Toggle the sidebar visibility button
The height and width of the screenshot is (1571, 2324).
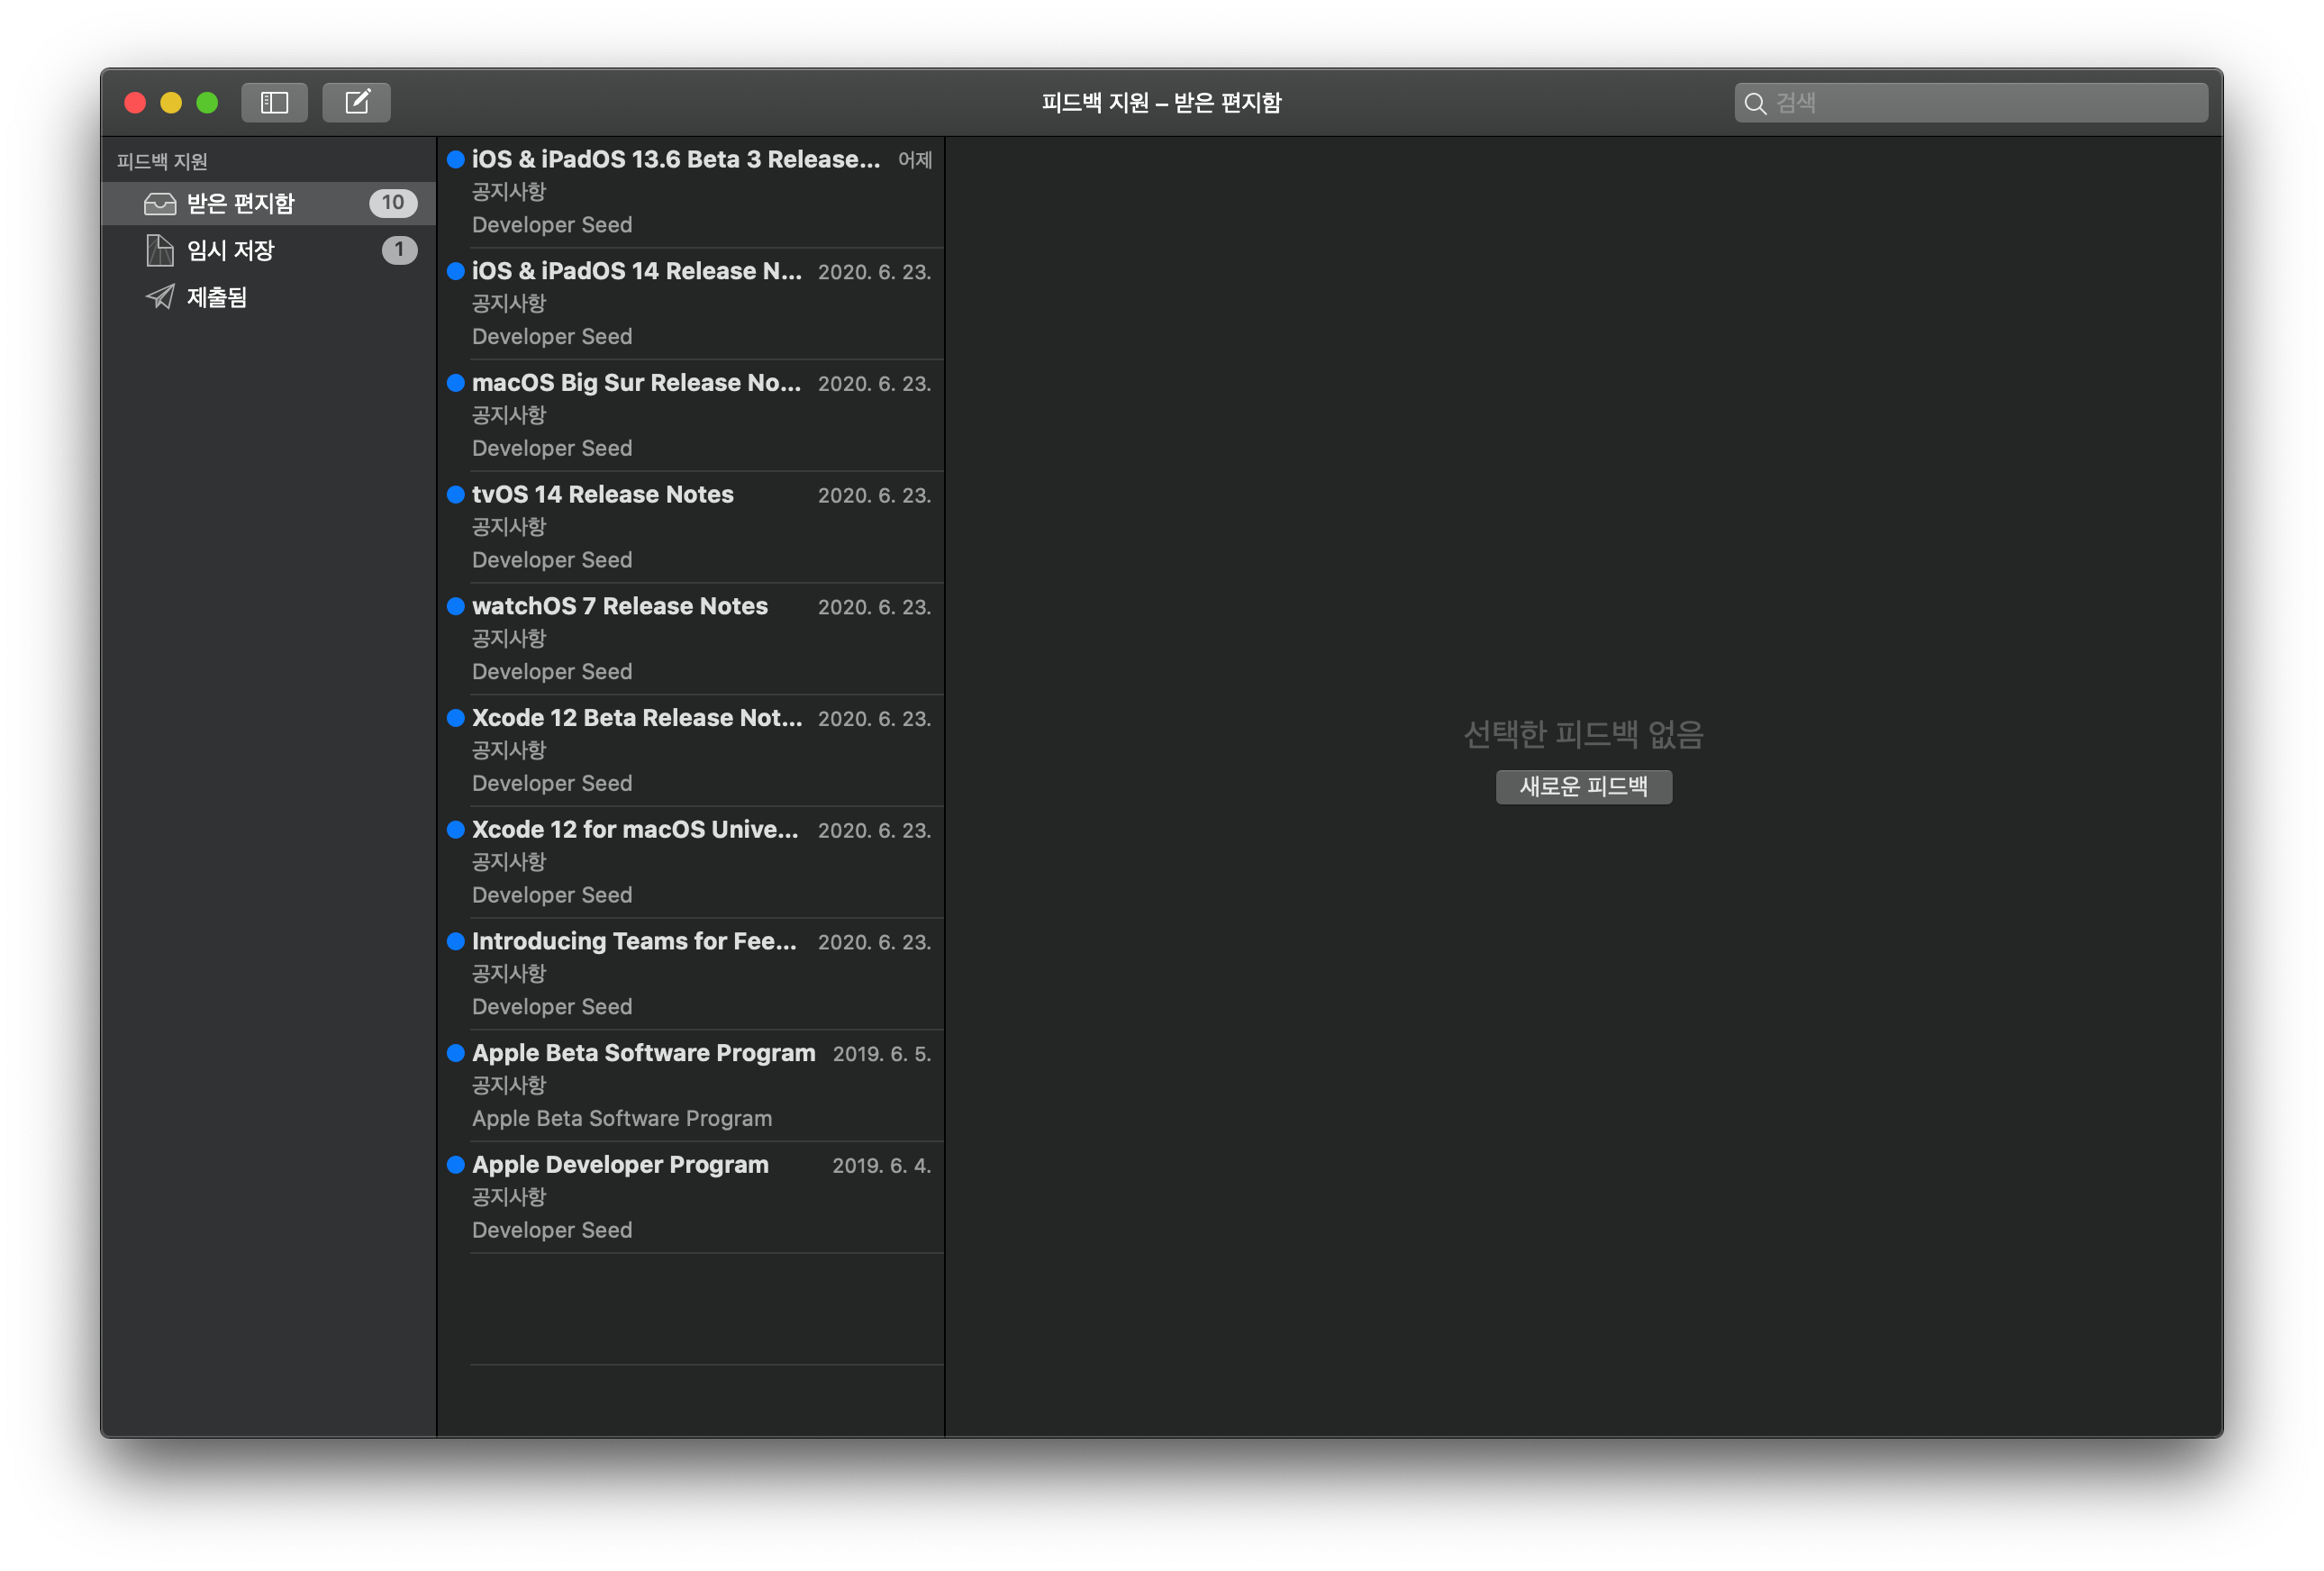[274, 103]
